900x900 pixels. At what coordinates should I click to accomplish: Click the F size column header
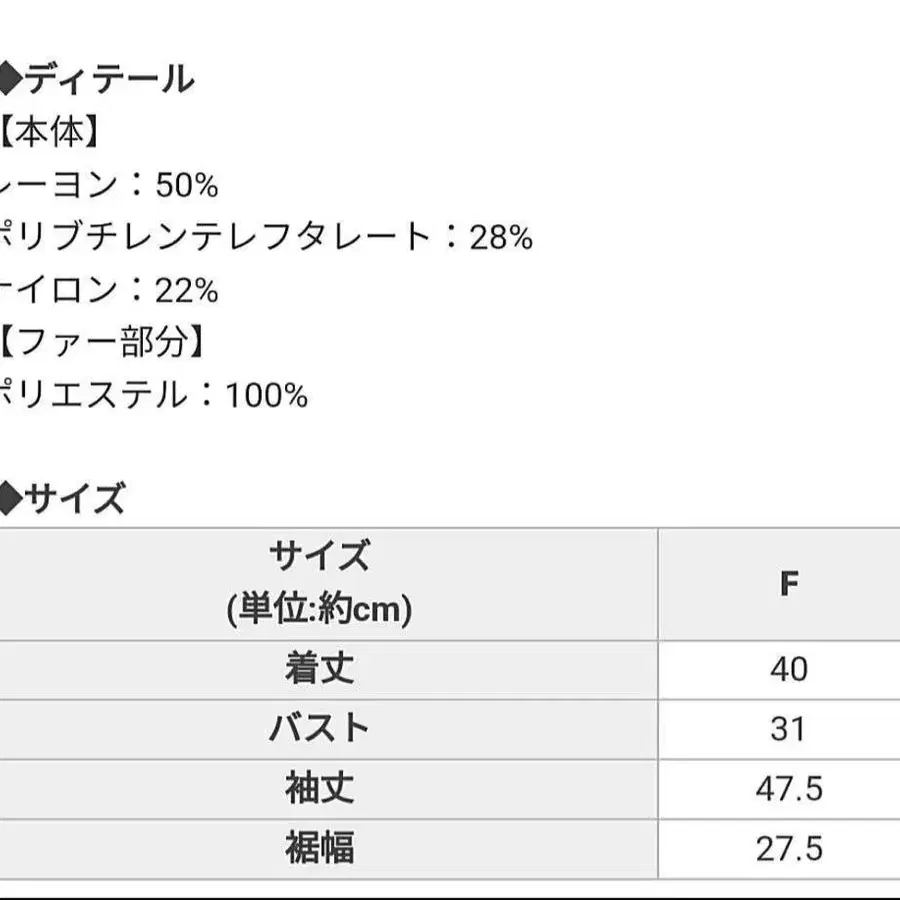click(789, 584)
